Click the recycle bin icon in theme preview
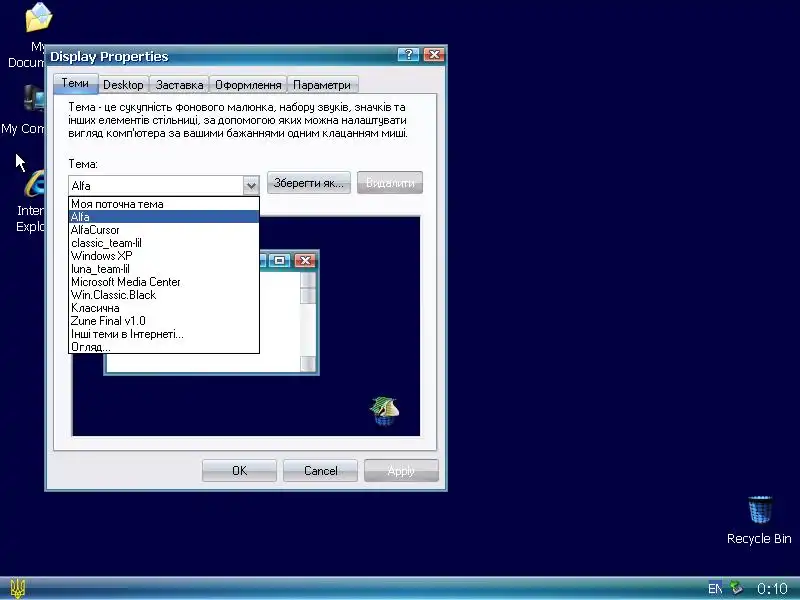 [384, 411]
